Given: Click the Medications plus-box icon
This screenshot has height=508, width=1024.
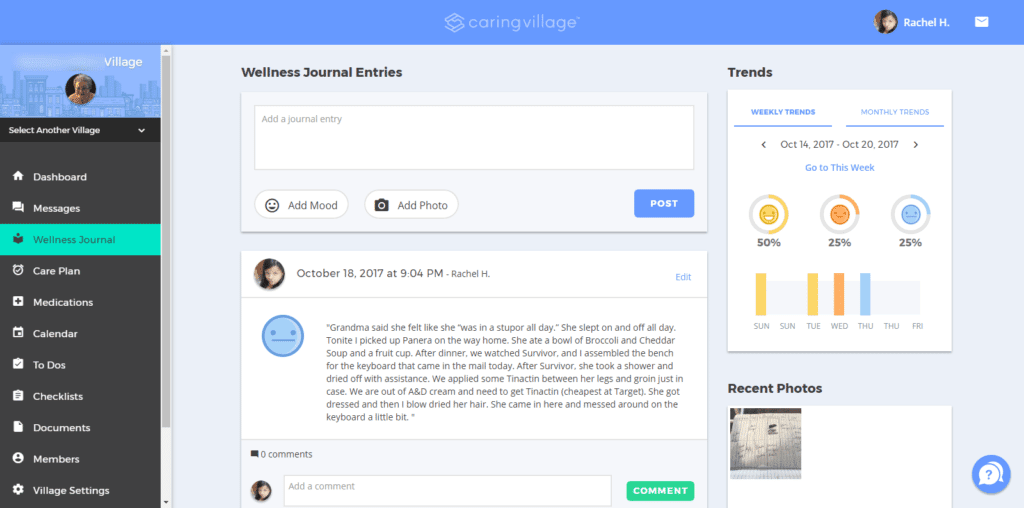Looking at the screenshot, I should tap(18, 302).
